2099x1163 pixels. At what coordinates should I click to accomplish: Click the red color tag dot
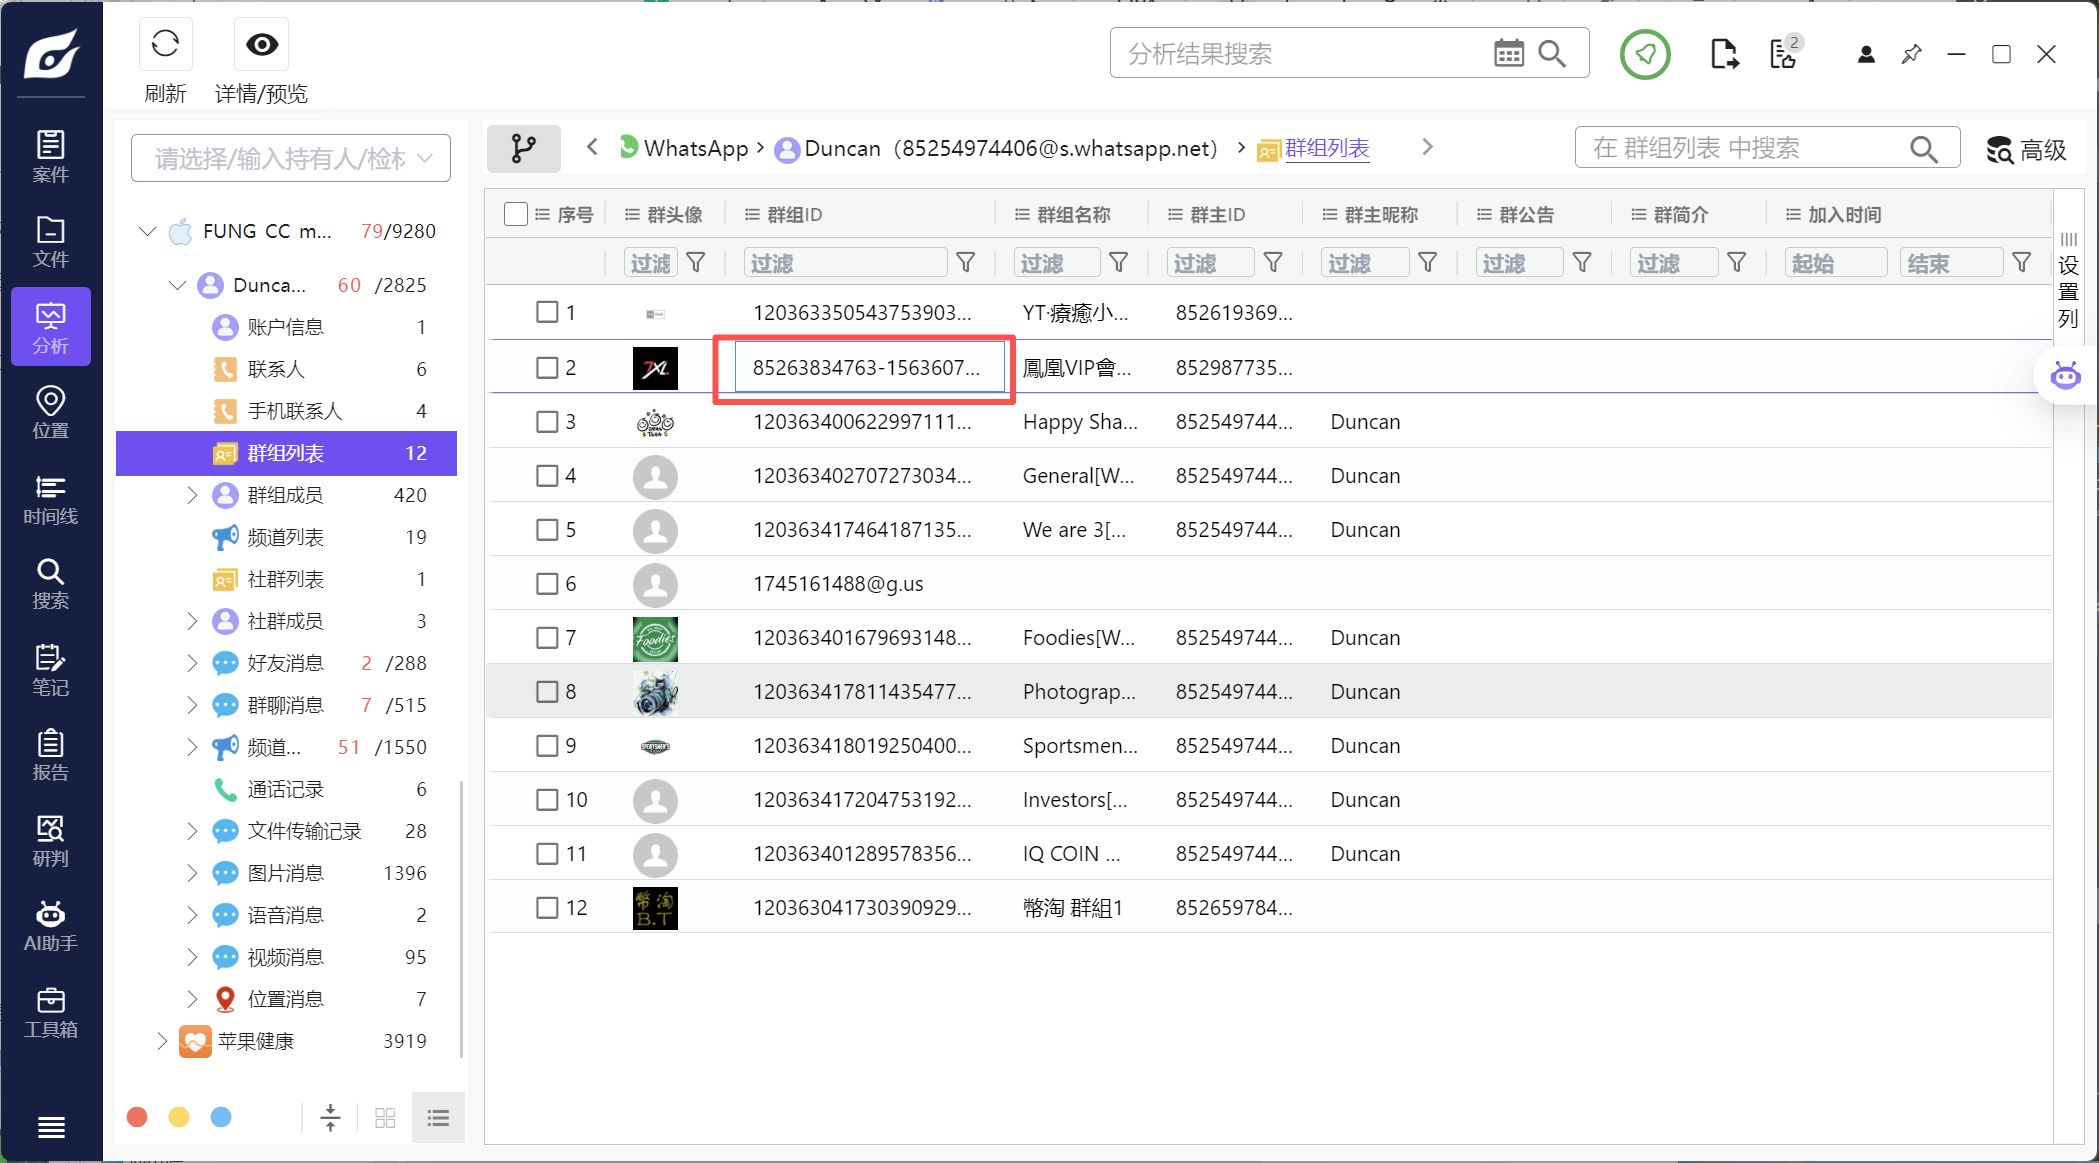point(138,1117)
